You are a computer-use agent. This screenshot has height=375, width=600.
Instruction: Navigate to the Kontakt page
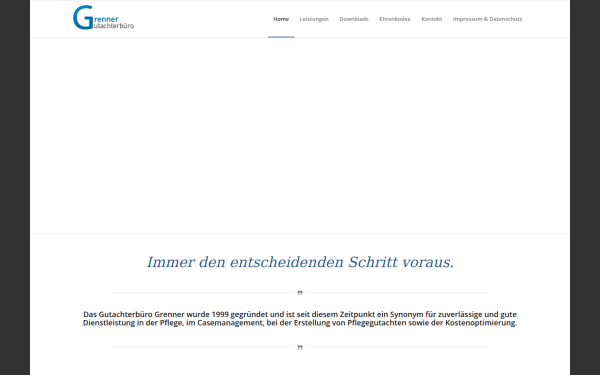[x=432, y=19]
